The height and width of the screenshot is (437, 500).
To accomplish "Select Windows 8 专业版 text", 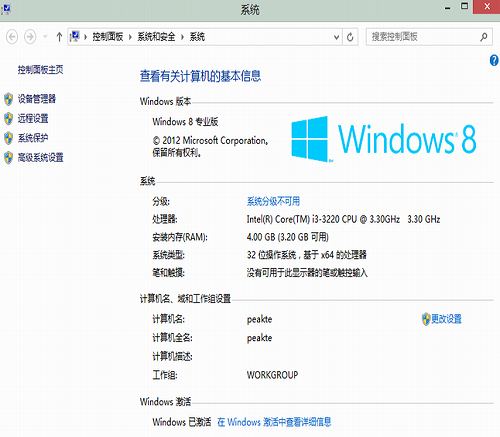I will pos(185,122).
